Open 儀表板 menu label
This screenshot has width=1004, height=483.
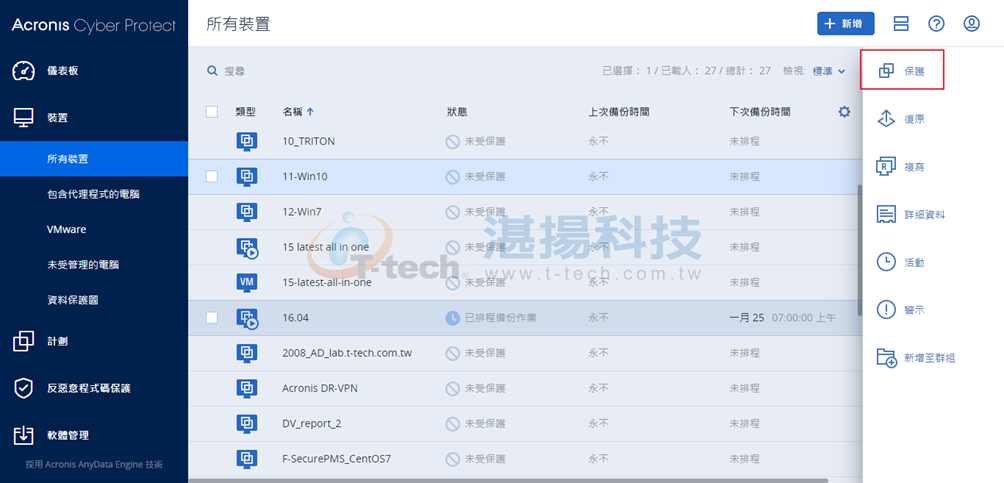click(x=63, y=70)
